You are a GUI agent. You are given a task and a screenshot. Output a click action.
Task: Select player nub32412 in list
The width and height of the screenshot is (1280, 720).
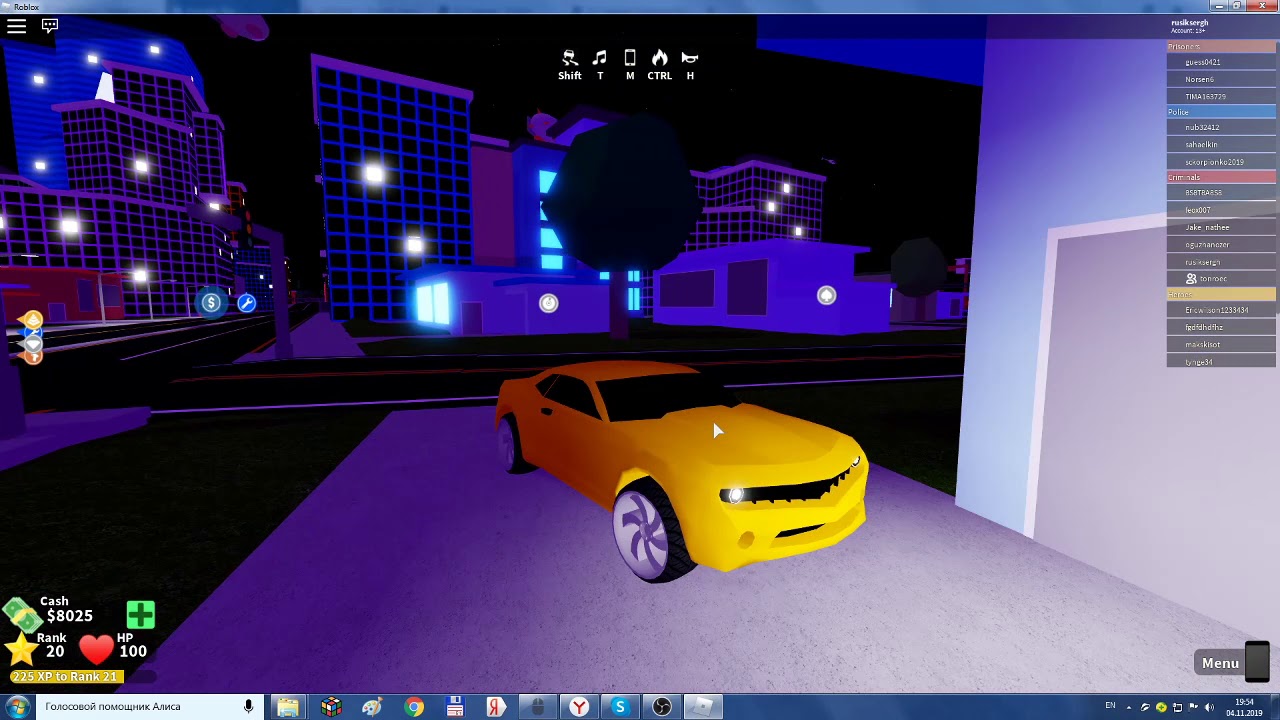point(1221,127)
